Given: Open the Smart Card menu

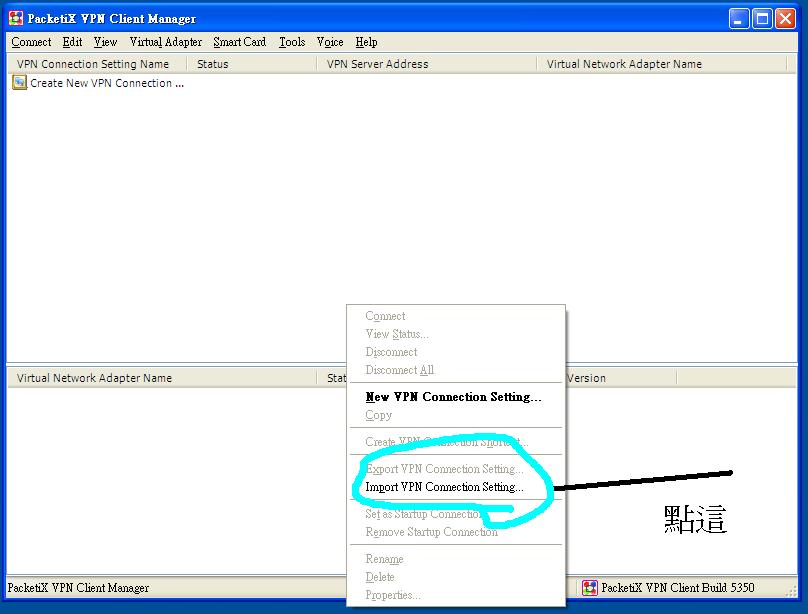Looking at the screenshot, I should [240, 42].
